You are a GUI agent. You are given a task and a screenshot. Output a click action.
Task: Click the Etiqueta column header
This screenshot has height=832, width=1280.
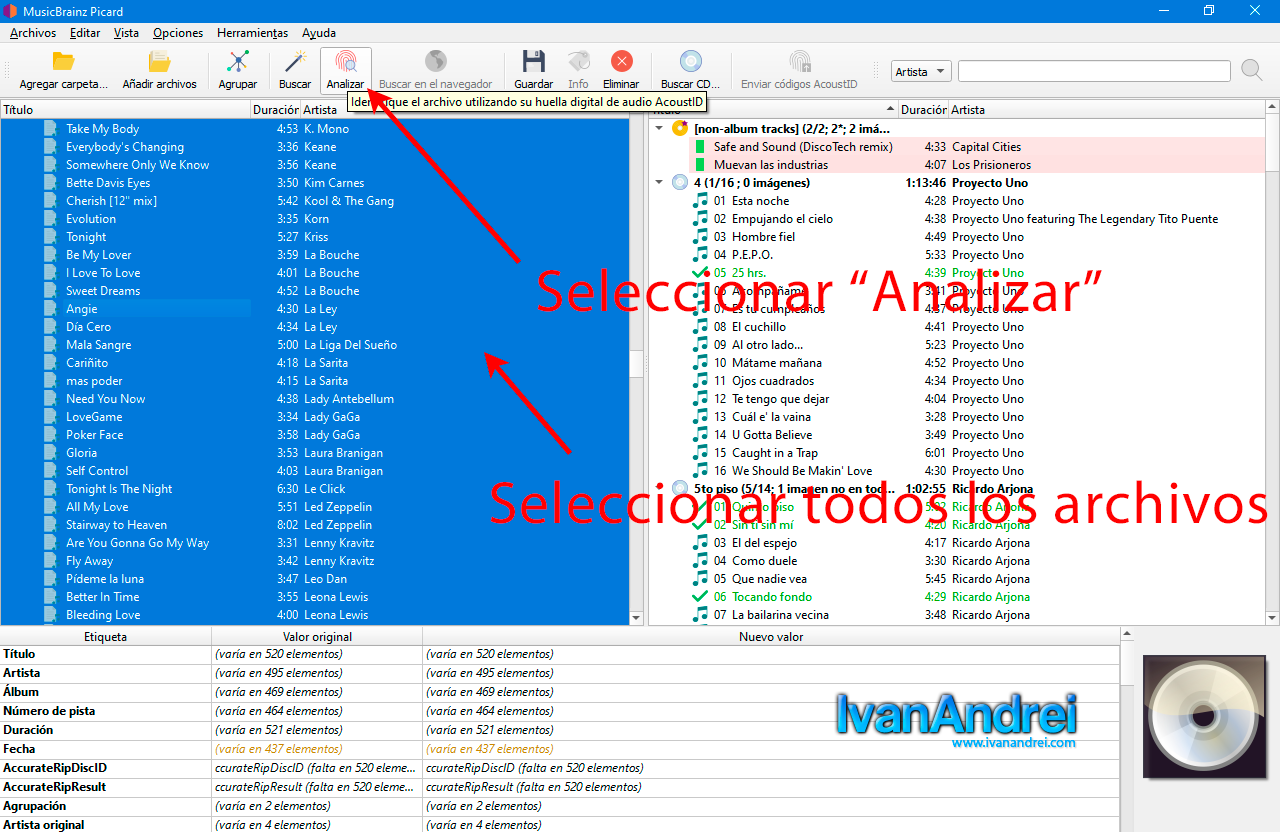click(105, 636)
